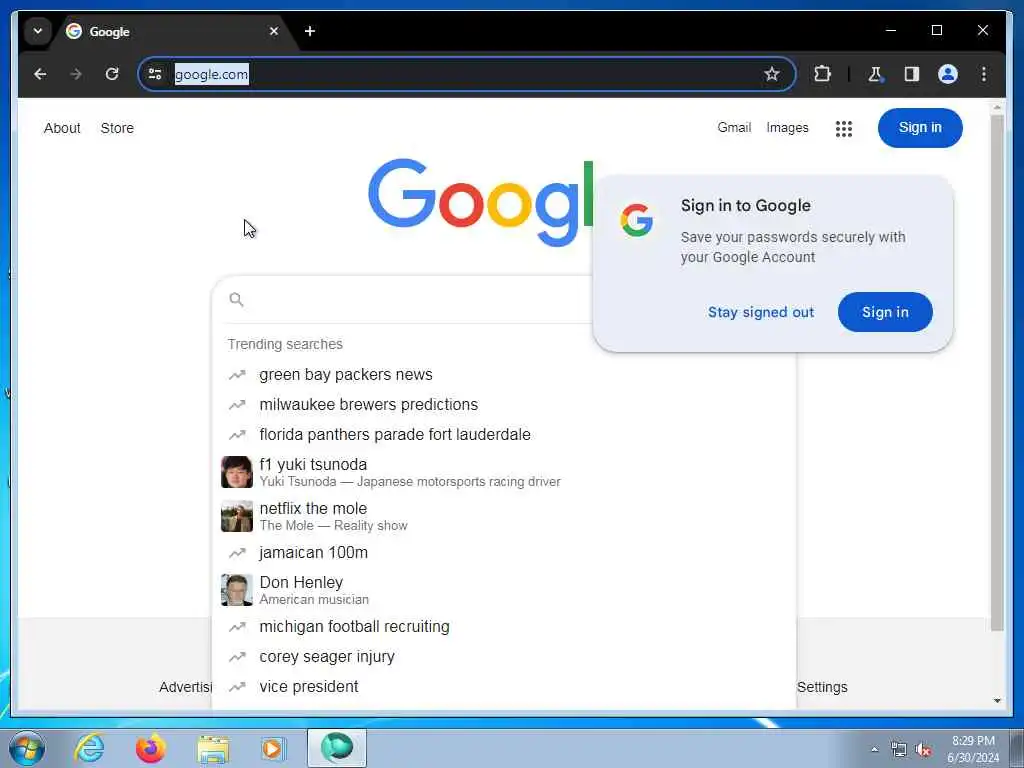Click Yuki Tsunoda thumbnail photo
This screenshot has width=1024, height=768.
click(236, 472)
